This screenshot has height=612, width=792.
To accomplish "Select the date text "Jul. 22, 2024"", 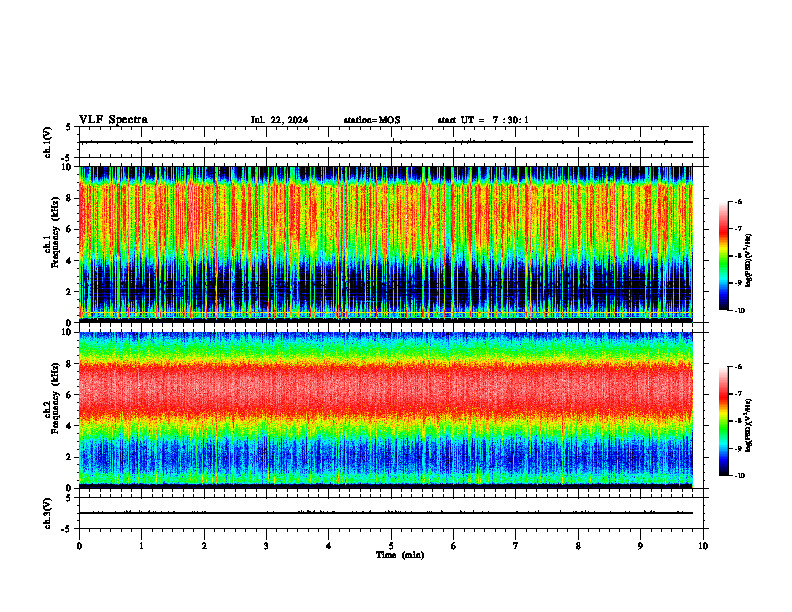I will click(279, 120).
